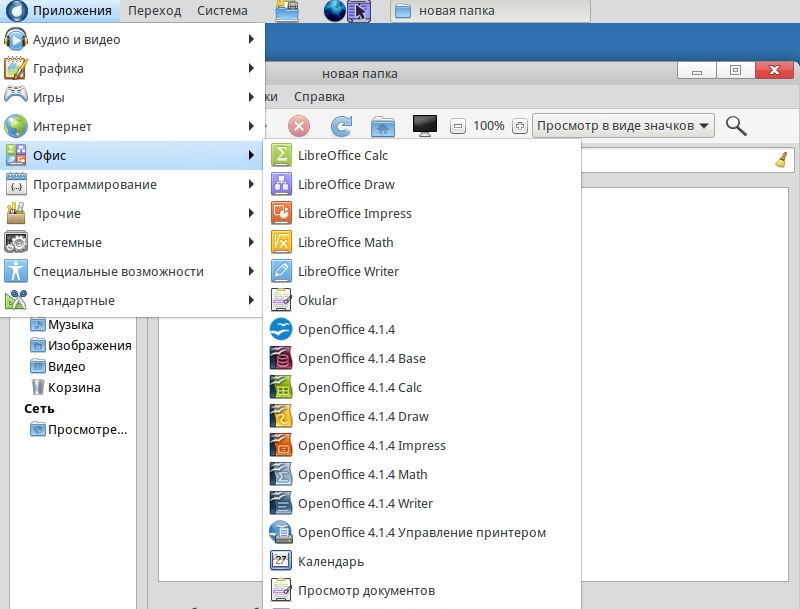The height and width of the screenshot is (609, 800).
Task: Click the search magnifier icon
Action: pyautogui.click(x=736, y=125)
